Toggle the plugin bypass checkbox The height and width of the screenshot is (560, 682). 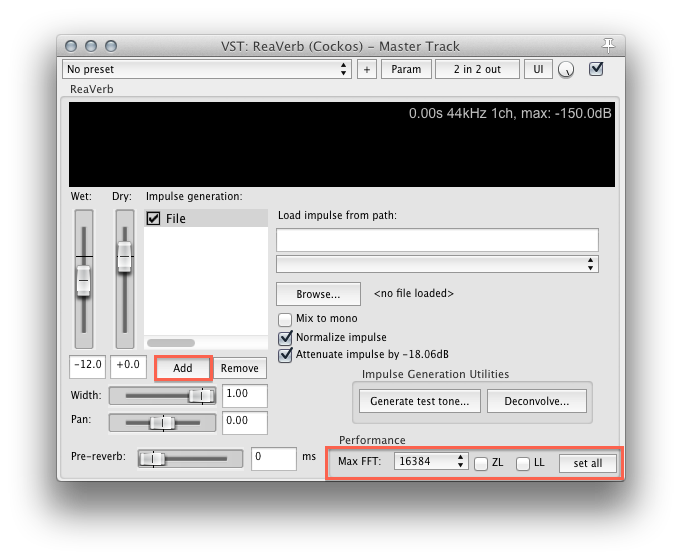595,69
